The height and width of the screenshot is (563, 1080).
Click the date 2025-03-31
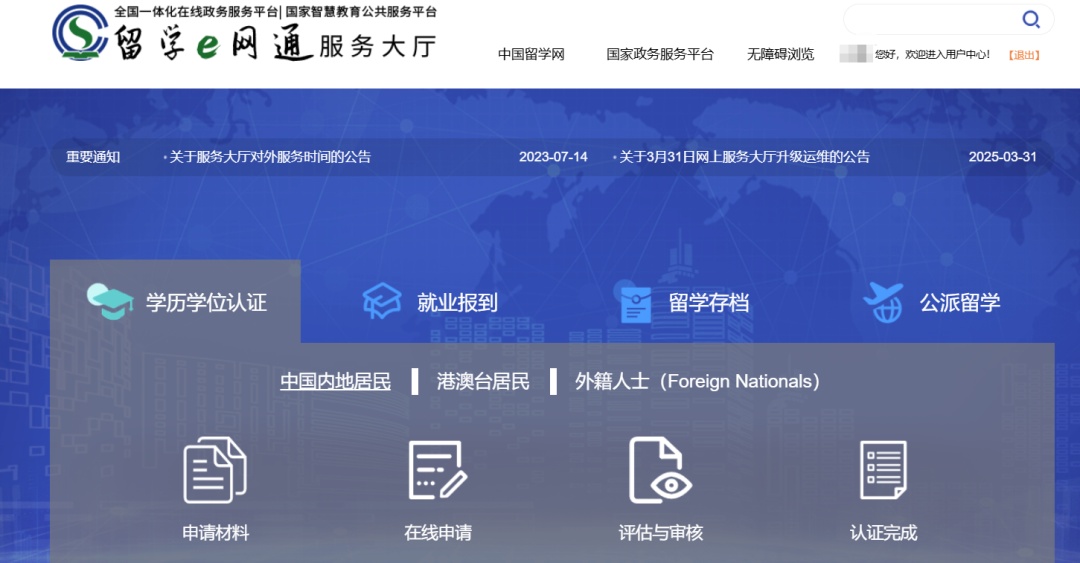pyautogui.click(x=1002, y=157)
